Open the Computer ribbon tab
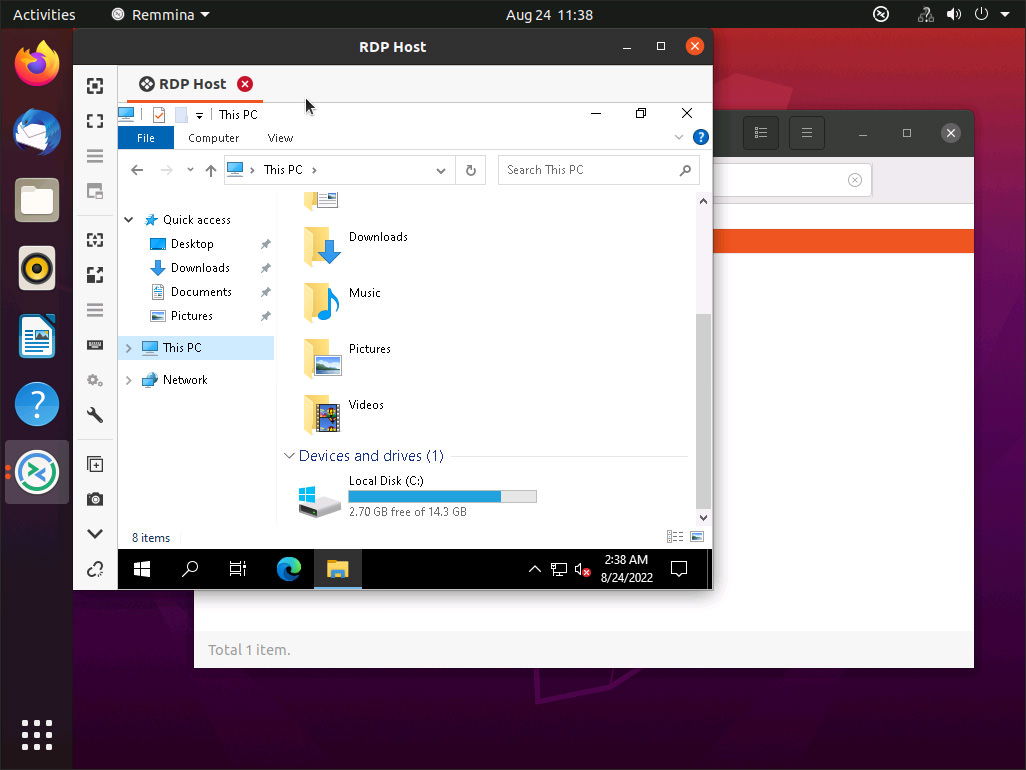 point(213,138)
